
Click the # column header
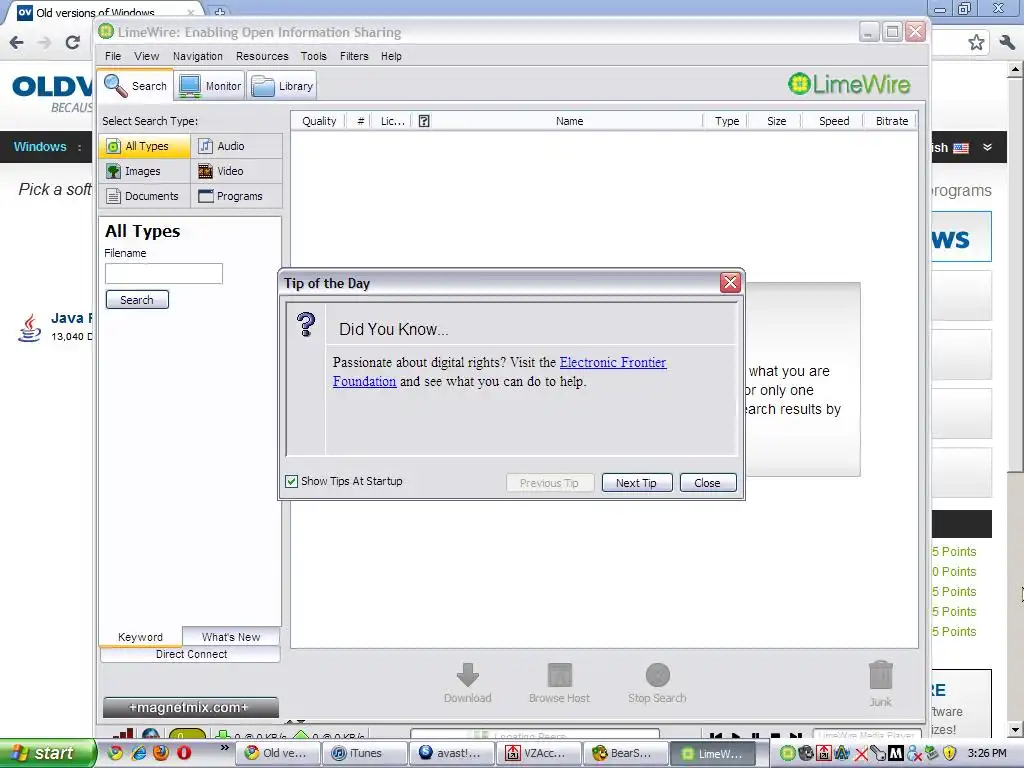(360, 121)
